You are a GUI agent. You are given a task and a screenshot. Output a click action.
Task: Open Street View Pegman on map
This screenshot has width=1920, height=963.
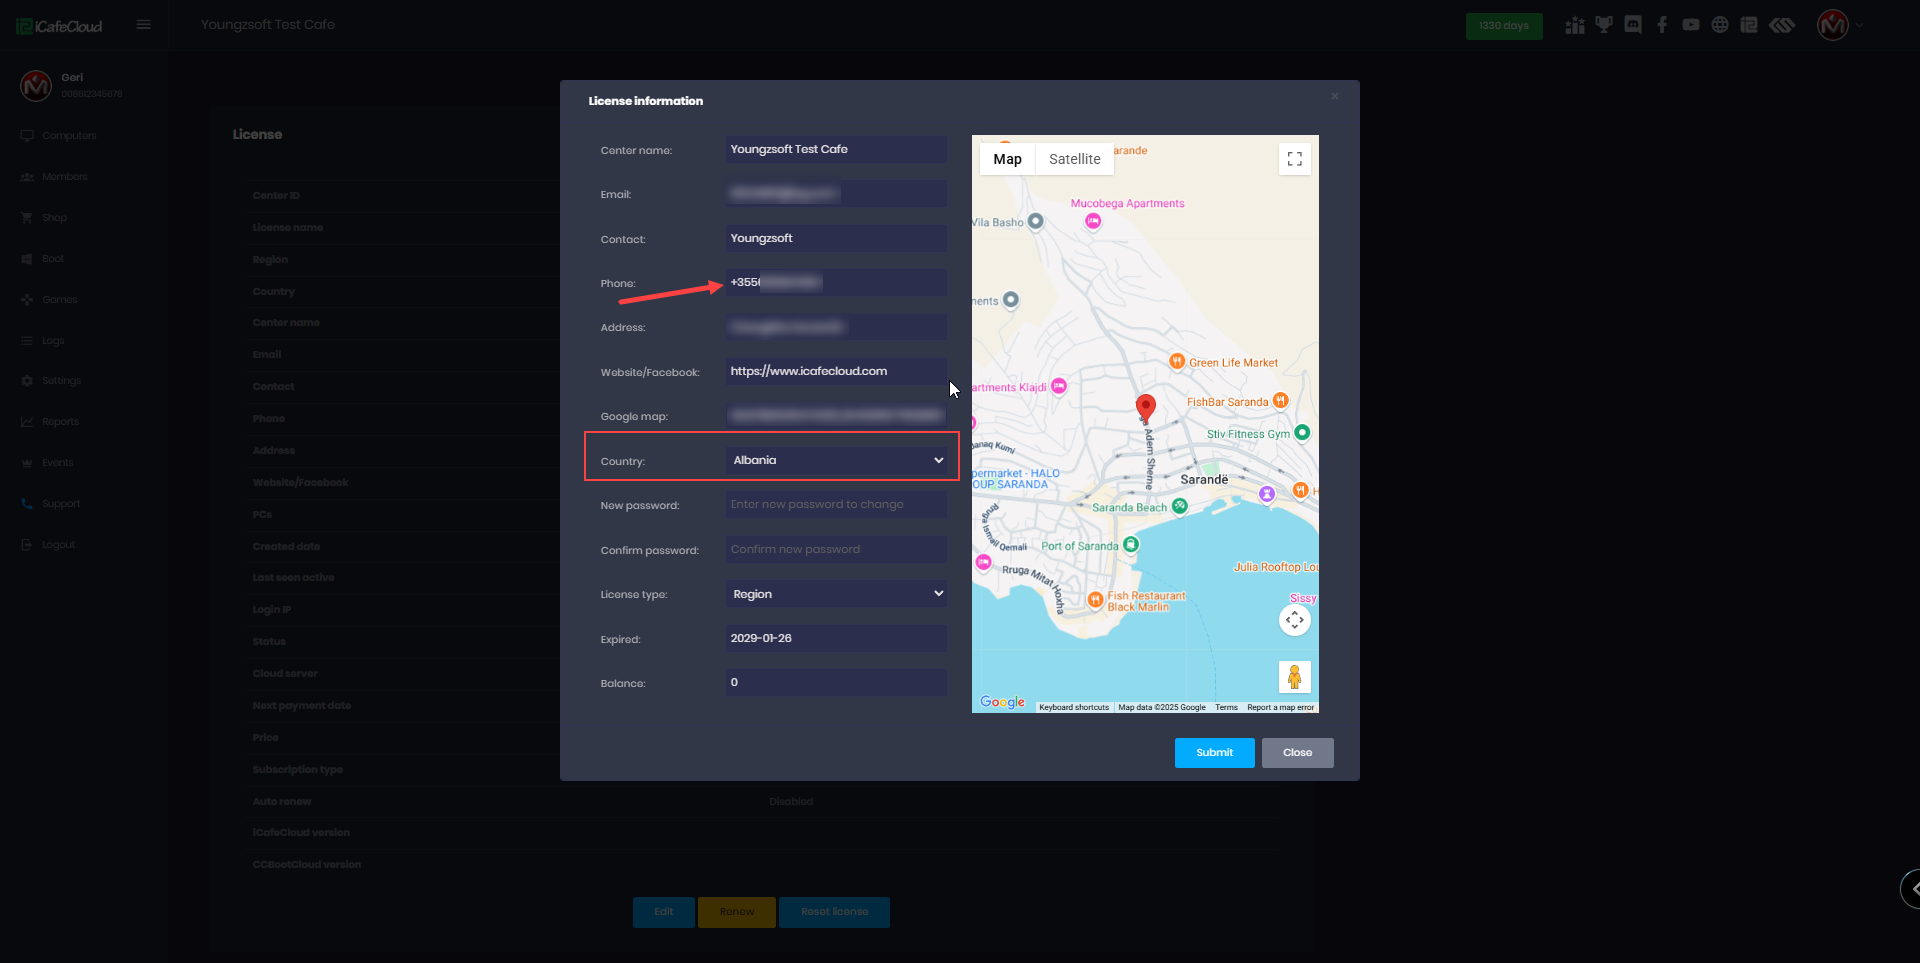(1294, 677)
